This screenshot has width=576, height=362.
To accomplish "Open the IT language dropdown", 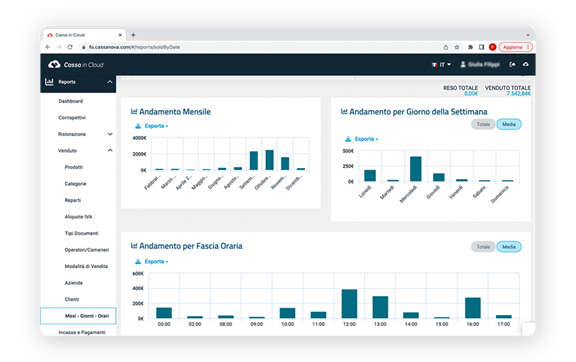I will pos(441,65).
